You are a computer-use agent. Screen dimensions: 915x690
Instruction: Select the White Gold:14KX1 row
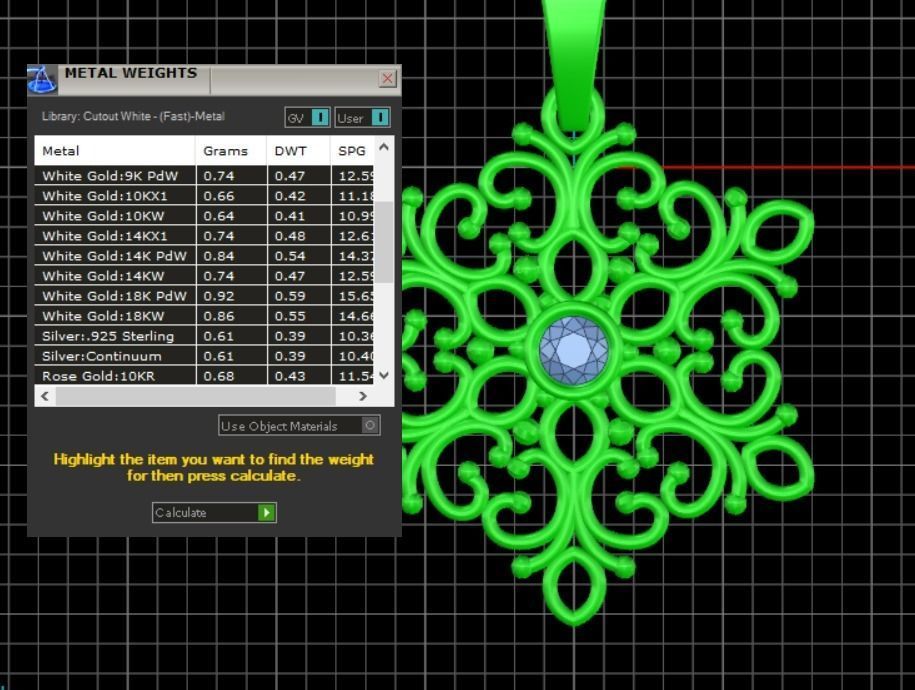(x=204, y=236)
